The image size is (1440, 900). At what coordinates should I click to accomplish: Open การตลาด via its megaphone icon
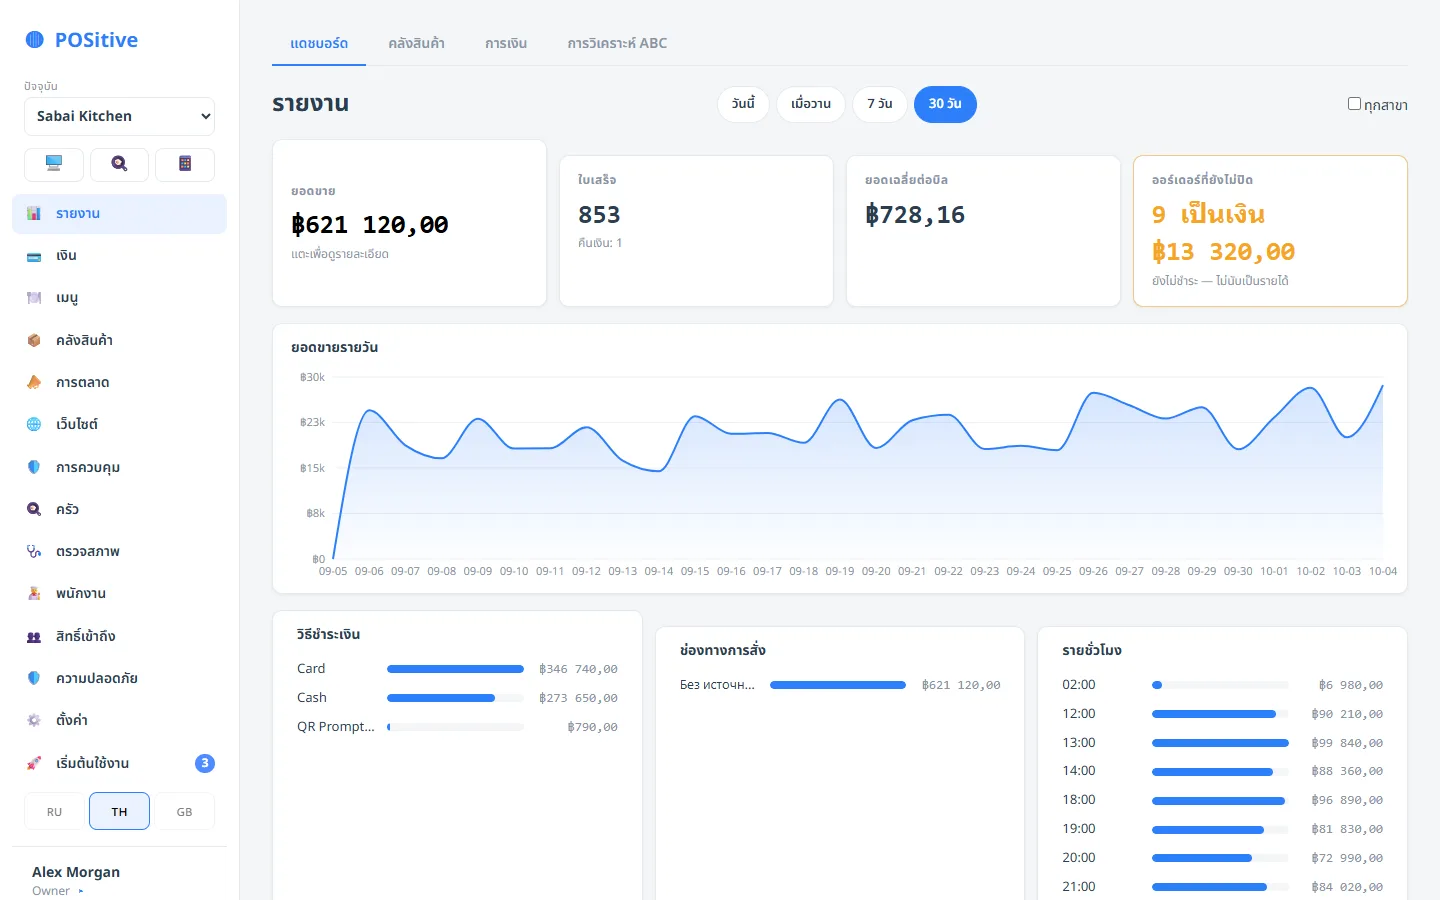pyautogui.click(x=34, y=383)
